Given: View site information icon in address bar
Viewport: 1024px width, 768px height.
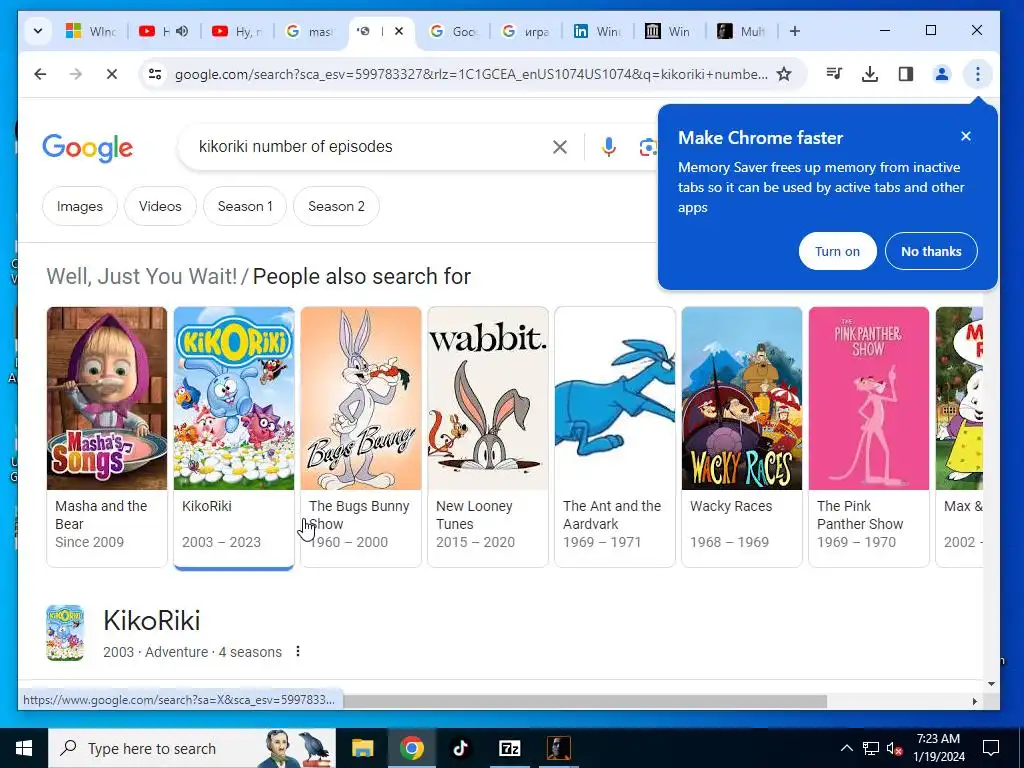Looking at the screenshot, I should coord(155,74).
